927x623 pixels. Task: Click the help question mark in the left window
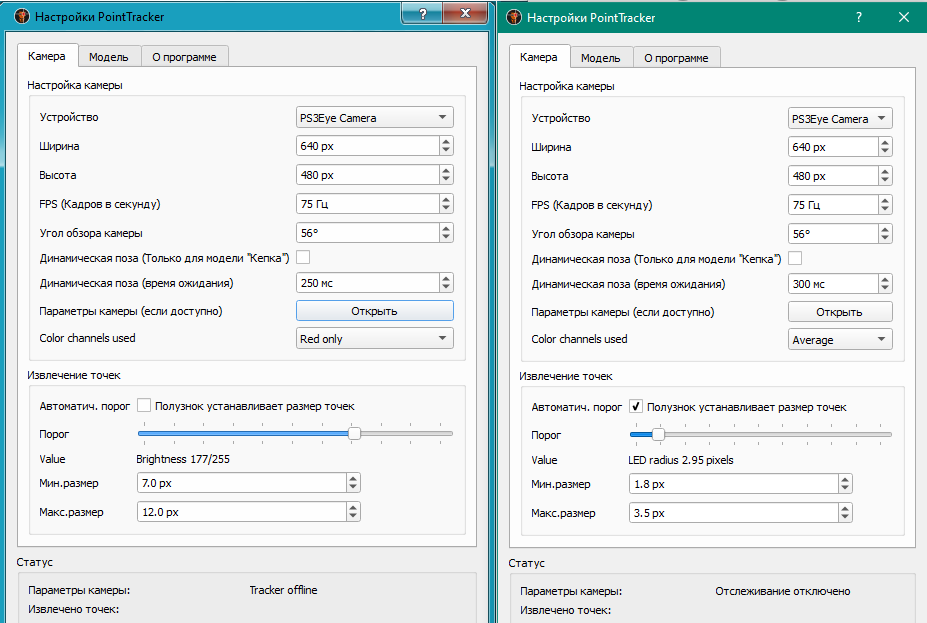(424, 14)
